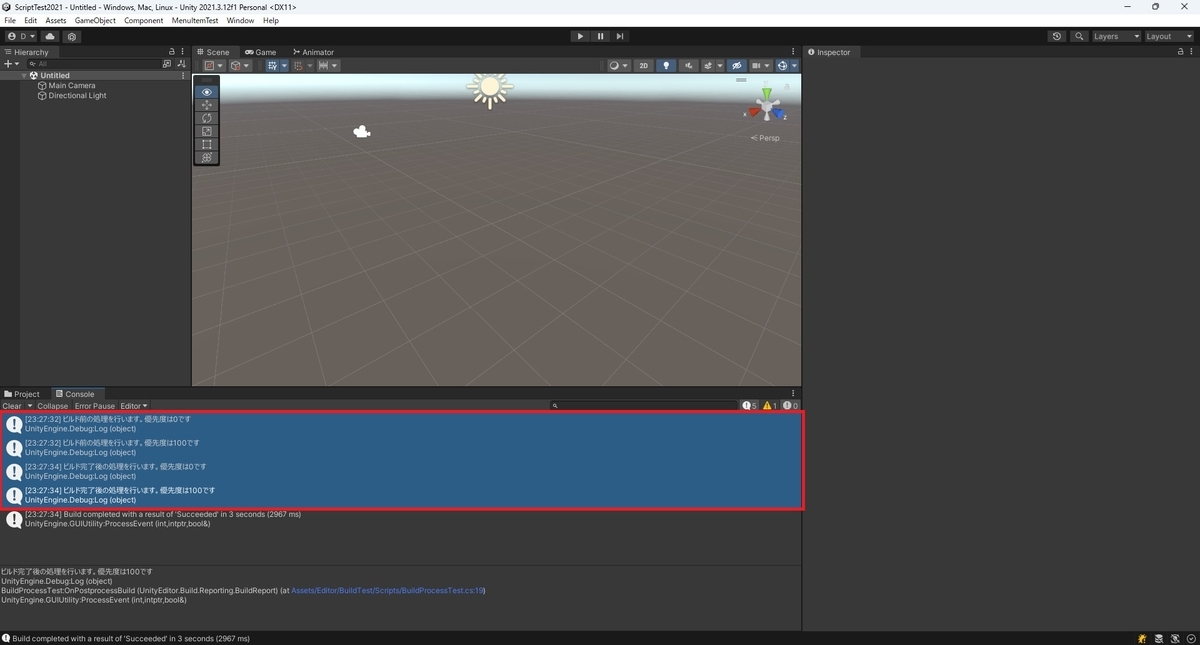Open the cloud services icon

tap(50, 36)
